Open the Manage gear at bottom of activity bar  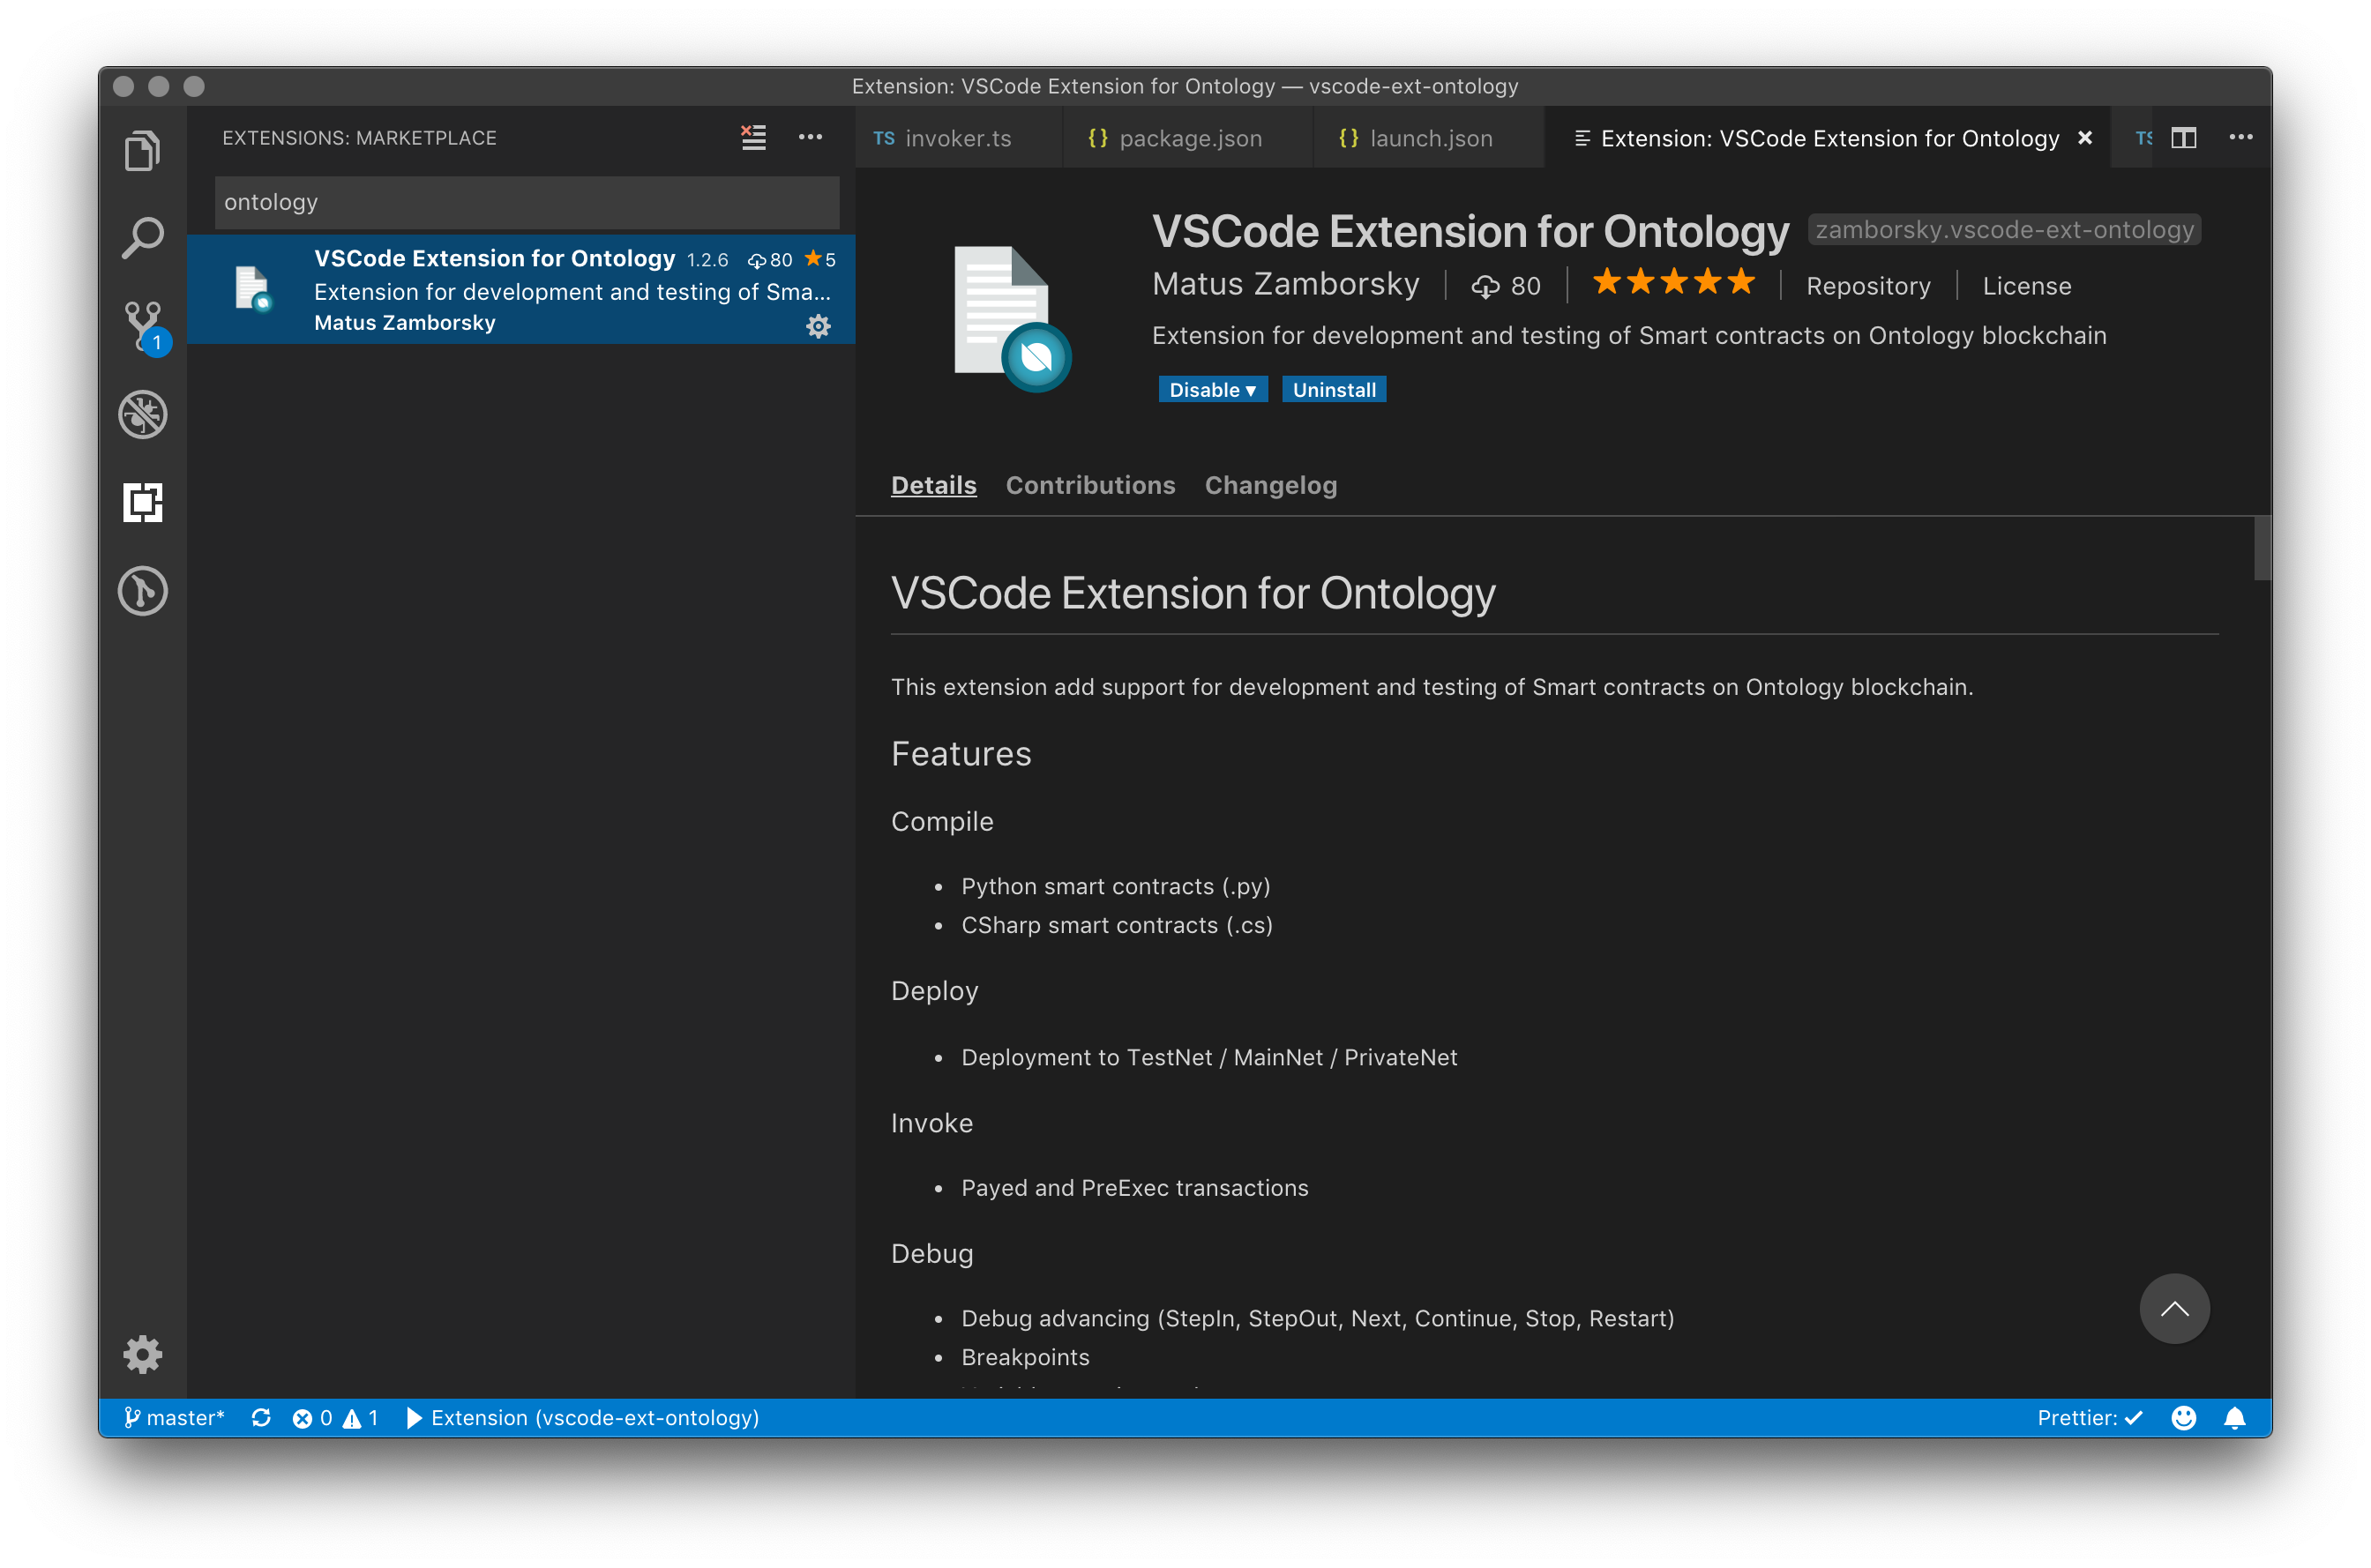pyautogui.click(x=142, y=1354)
